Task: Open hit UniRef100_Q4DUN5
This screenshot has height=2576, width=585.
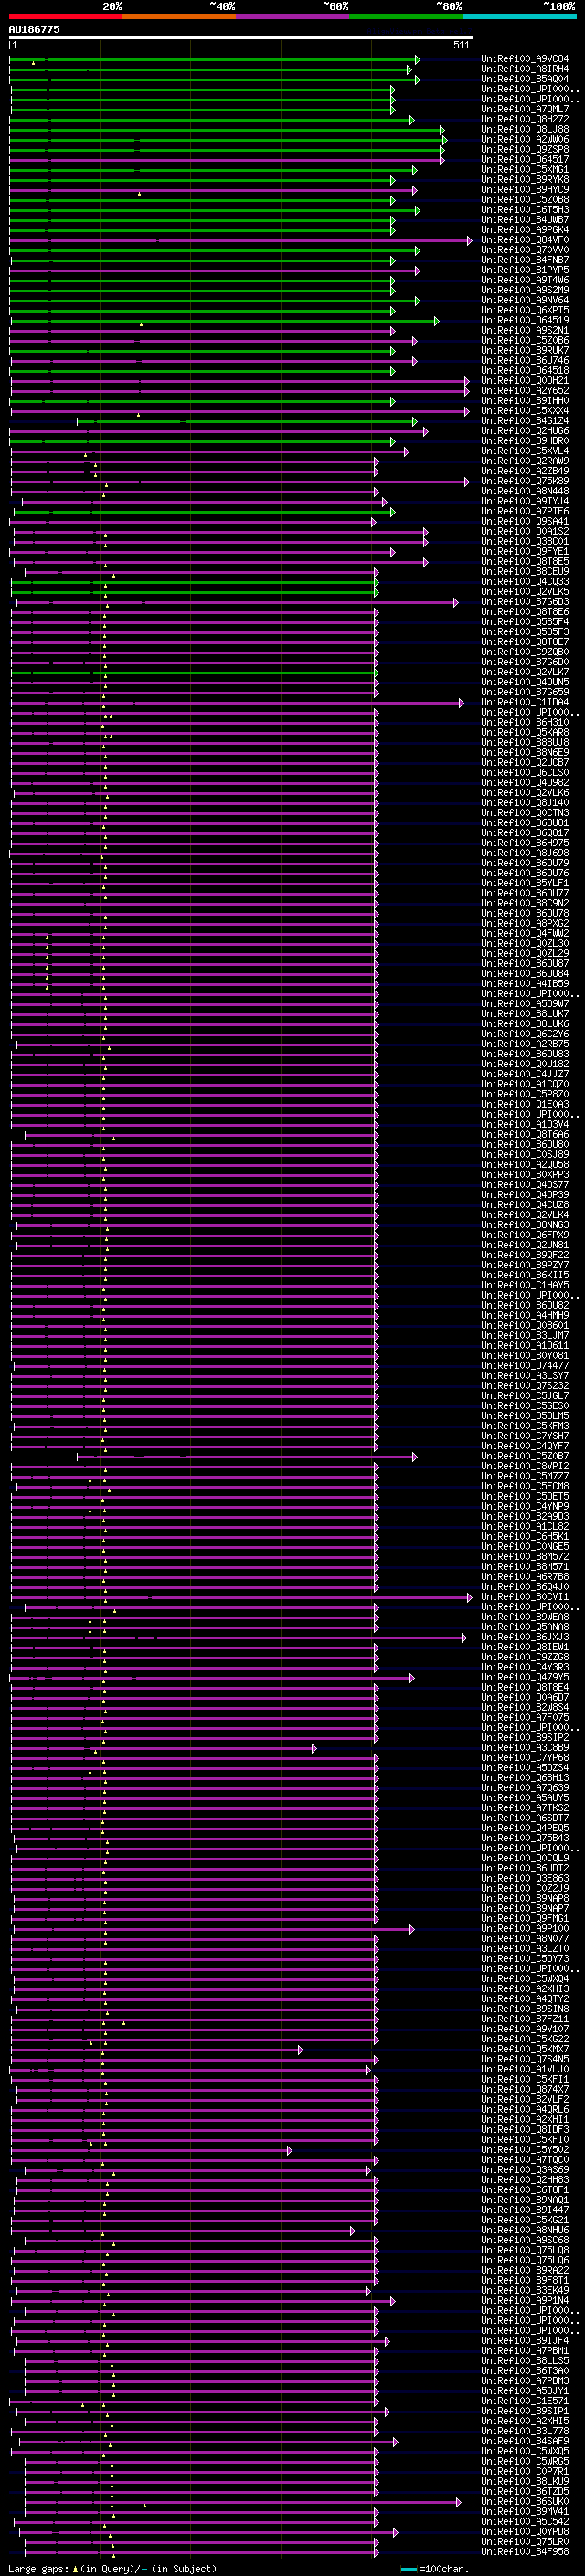Action: coord(525,682)
